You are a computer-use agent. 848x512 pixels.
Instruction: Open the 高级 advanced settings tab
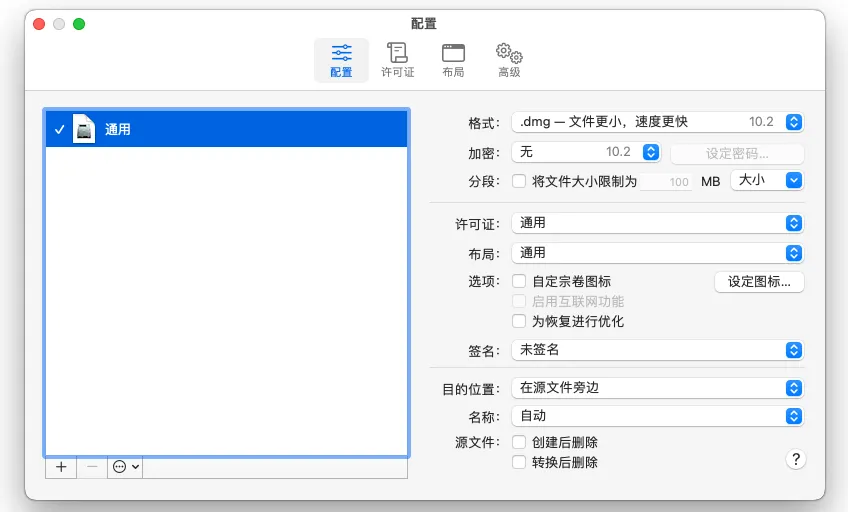(509, 60)
